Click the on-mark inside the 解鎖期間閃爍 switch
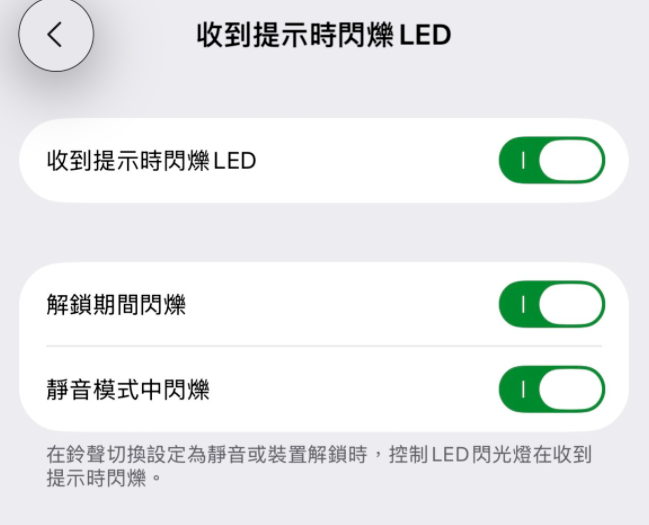Image resolution: width=649 pixels, height=525 pixels. 522,305
